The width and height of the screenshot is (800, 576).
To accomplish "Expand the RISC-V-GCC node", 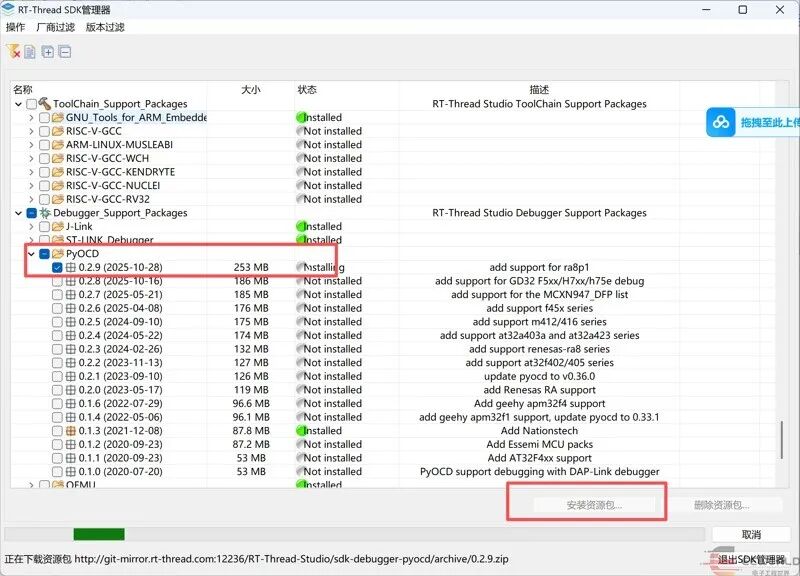I will point(32,131).
